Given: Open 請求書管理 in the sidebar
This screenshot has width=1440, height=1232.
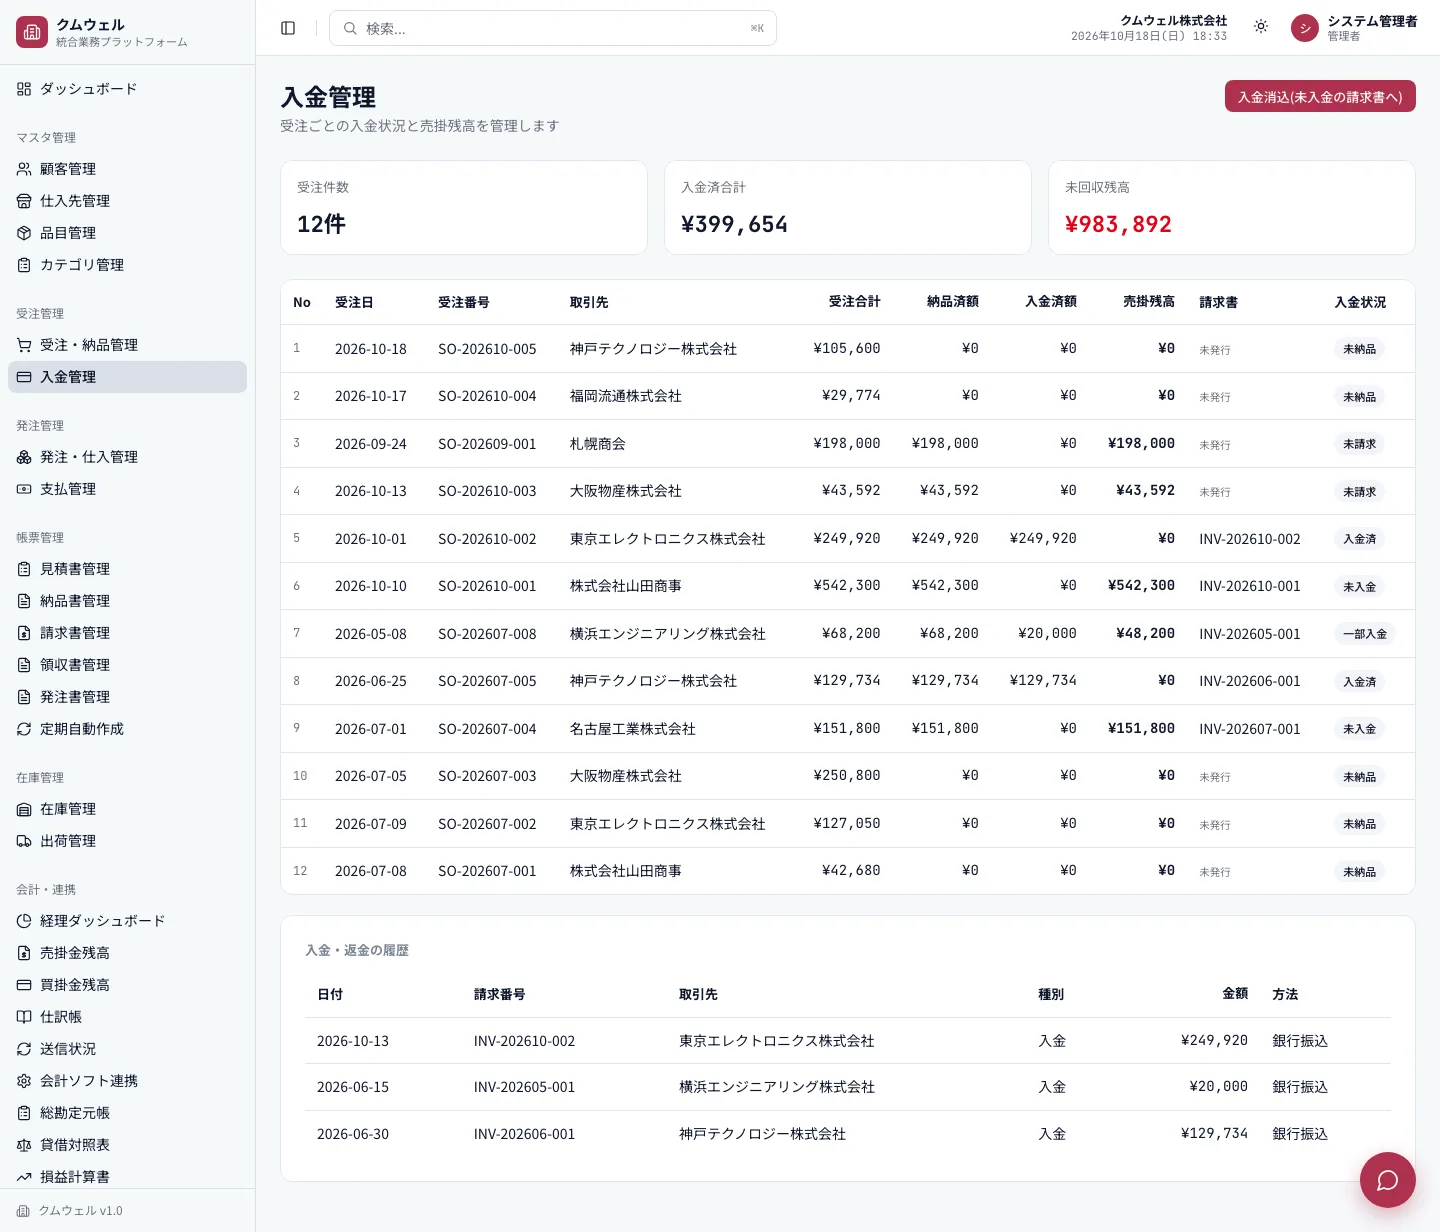Looking at the screenshot, I should point(127,633).
